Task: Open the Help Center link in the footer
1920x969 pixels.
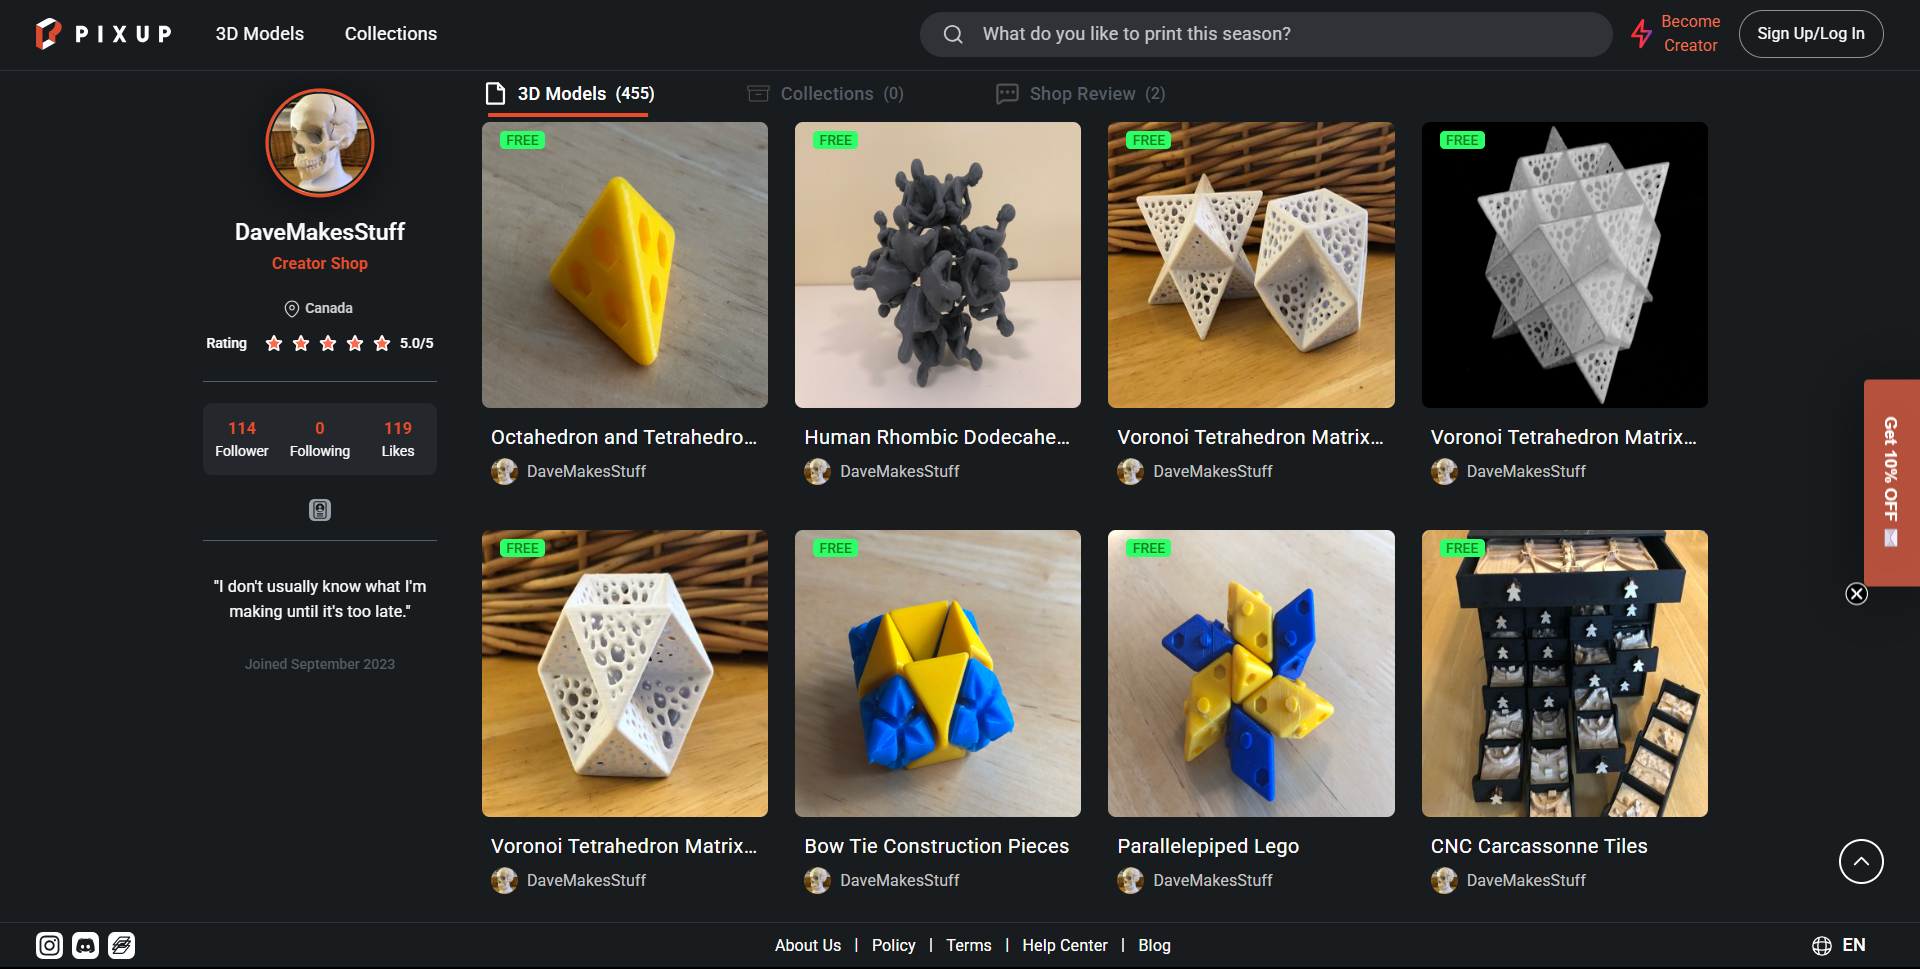Action: [1064, 945]
